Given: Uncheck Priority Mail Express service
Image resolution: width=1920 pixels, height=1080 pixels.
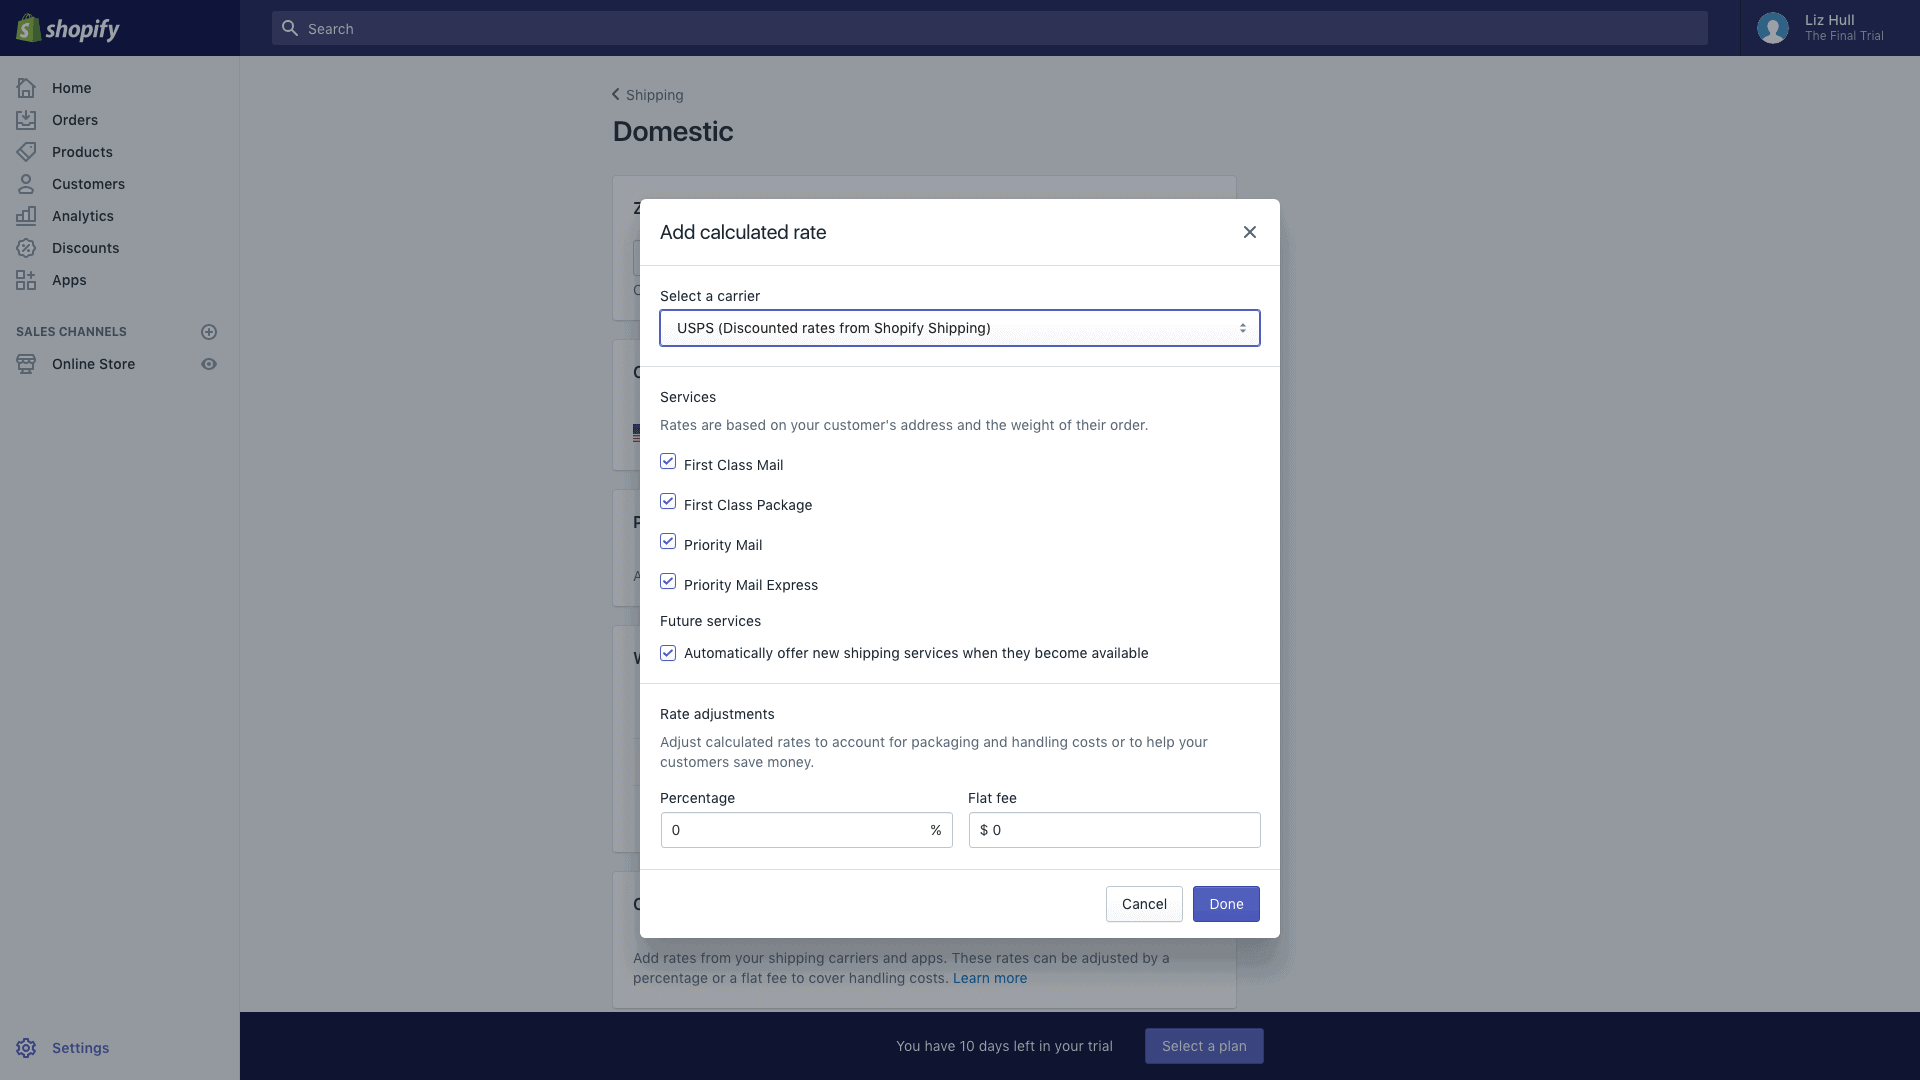Looking at the screenshot, I should tap(668, 582).
